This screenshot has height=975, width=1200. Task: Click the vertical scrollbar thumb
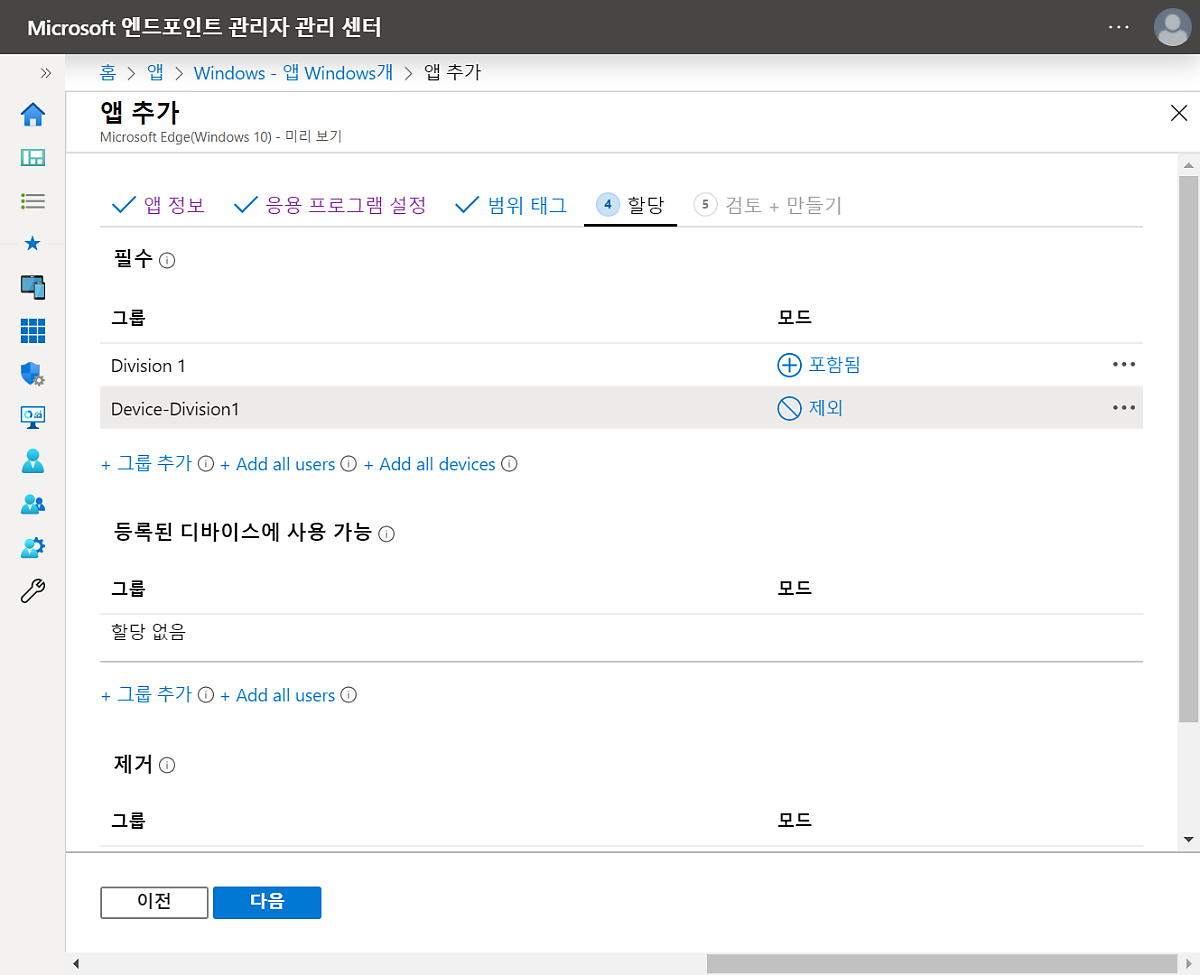click(1188, 448)
